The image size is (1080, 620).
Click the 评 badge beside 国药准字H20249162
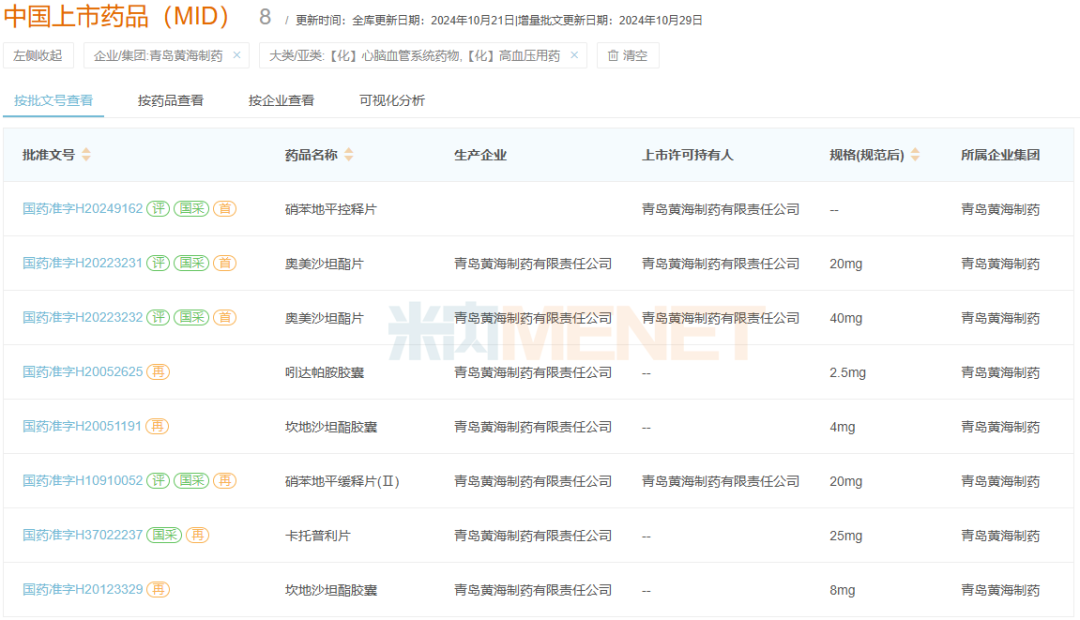pyautogui.click(x=157, y=209)
